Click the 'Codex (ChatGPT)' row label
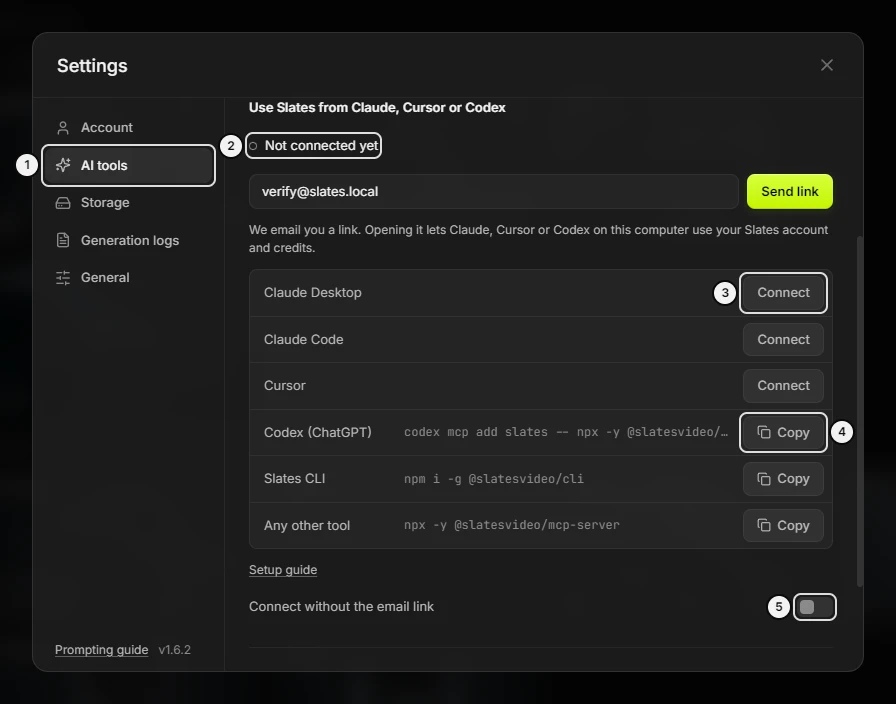The height and width of the screenshot is (704, 896). tap(318, 433)
